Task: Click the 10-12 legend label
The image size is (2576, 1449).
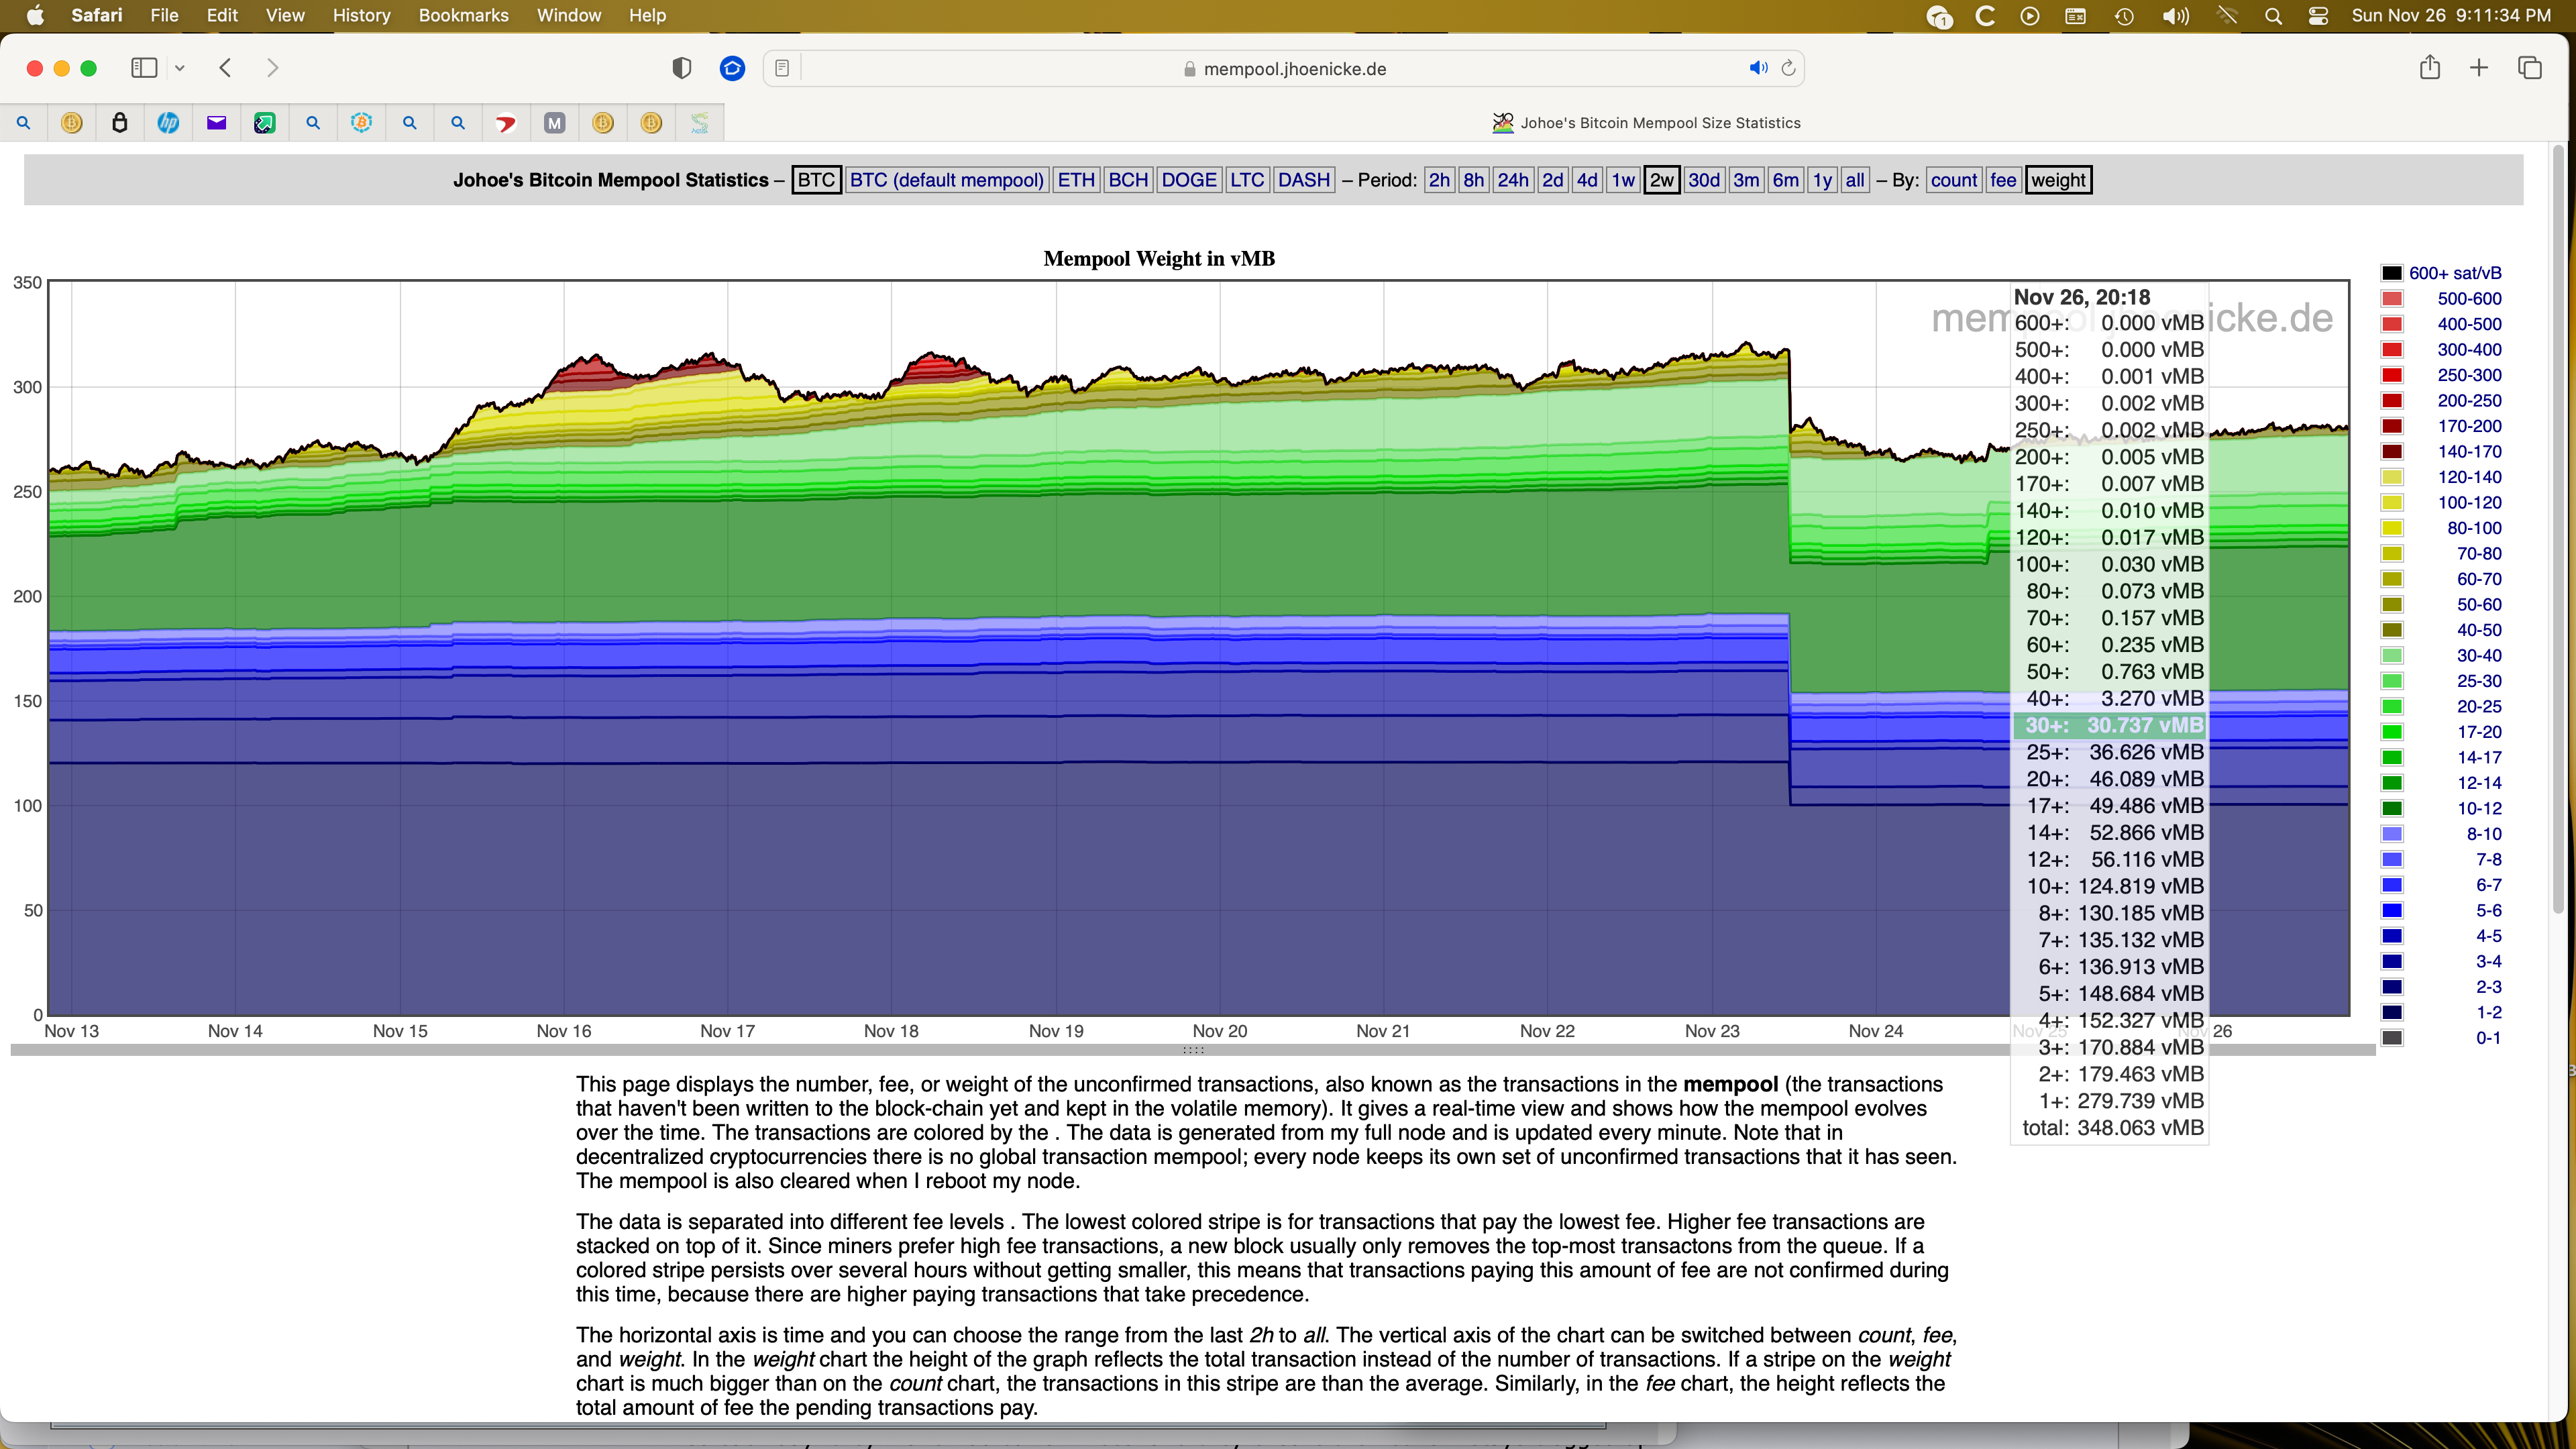Action: coord(2479,808)
